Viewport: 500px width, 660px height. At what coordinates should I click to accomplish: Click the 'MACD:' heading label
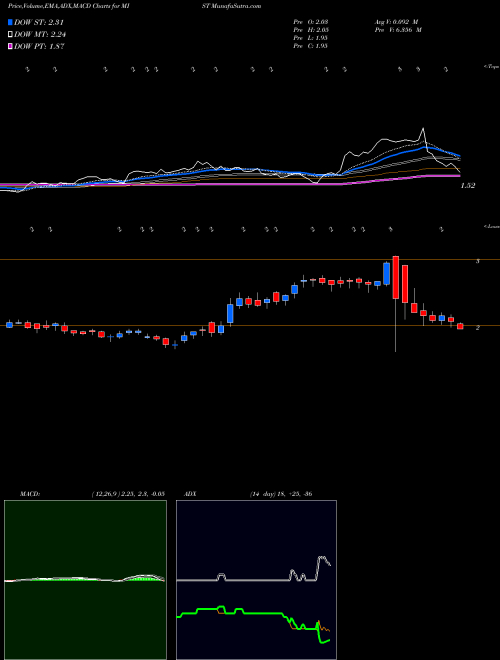(x=30, y=494)
